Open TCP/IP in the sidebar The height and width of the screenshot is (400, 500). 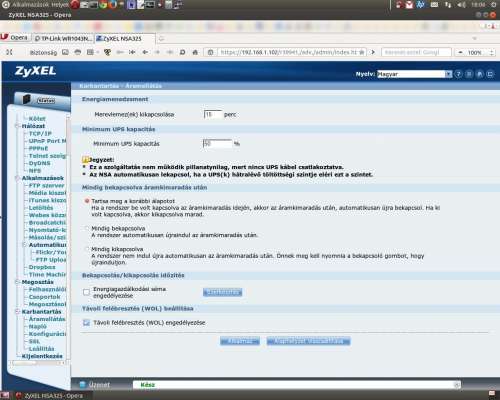pos(40,133)
